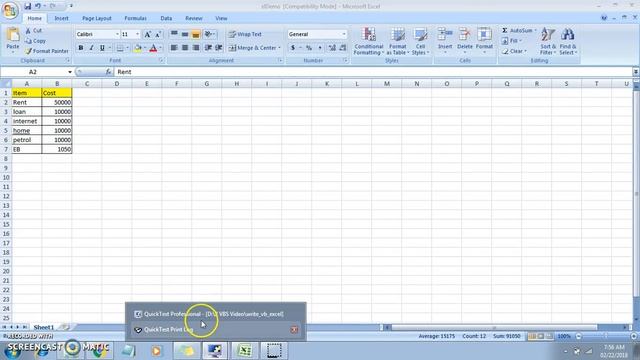Cut the selected cells
The height and width of the screenshot is (360, 640).
coord(33,31)
